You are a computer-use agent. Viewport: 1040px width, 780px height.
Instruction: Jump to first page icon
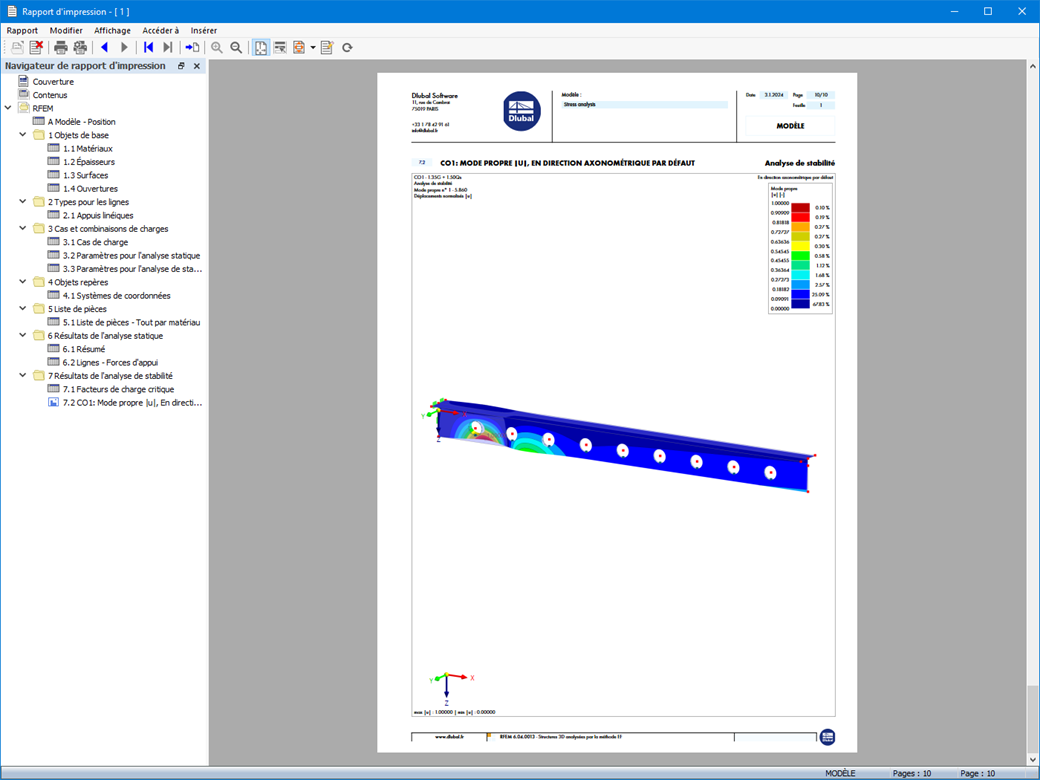click(149, 47)
